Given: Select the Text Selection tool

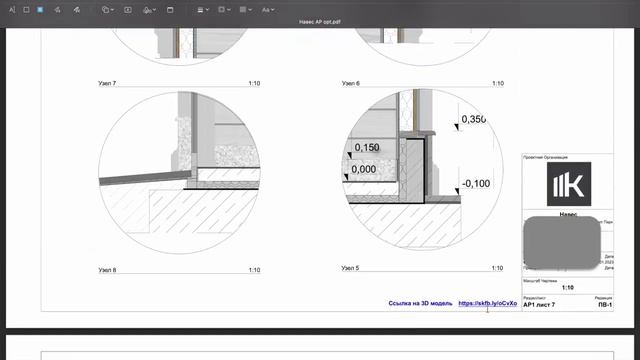Looking at the screenshot, I should (12, 10).
